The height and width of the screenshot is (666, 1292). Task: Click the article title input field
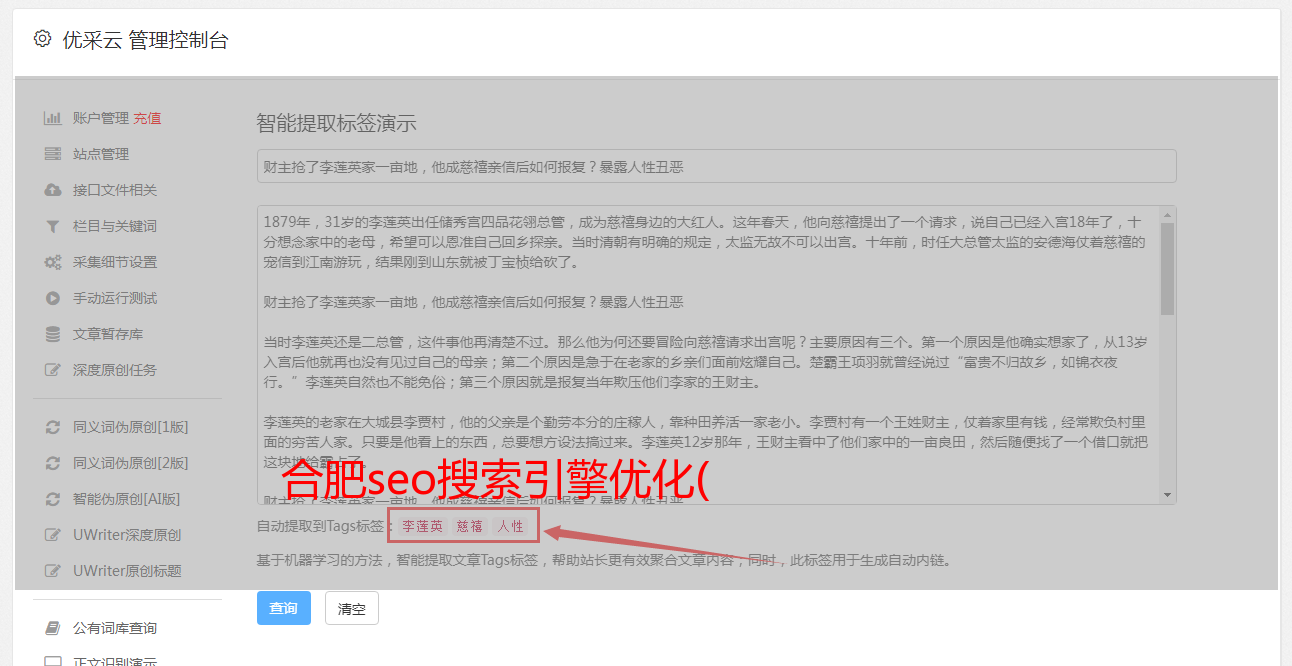click(716, 166)
